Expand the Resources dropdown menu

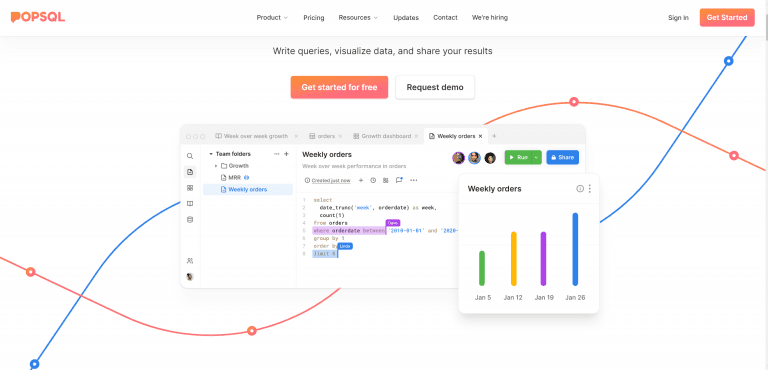click(x=358, y=18)
